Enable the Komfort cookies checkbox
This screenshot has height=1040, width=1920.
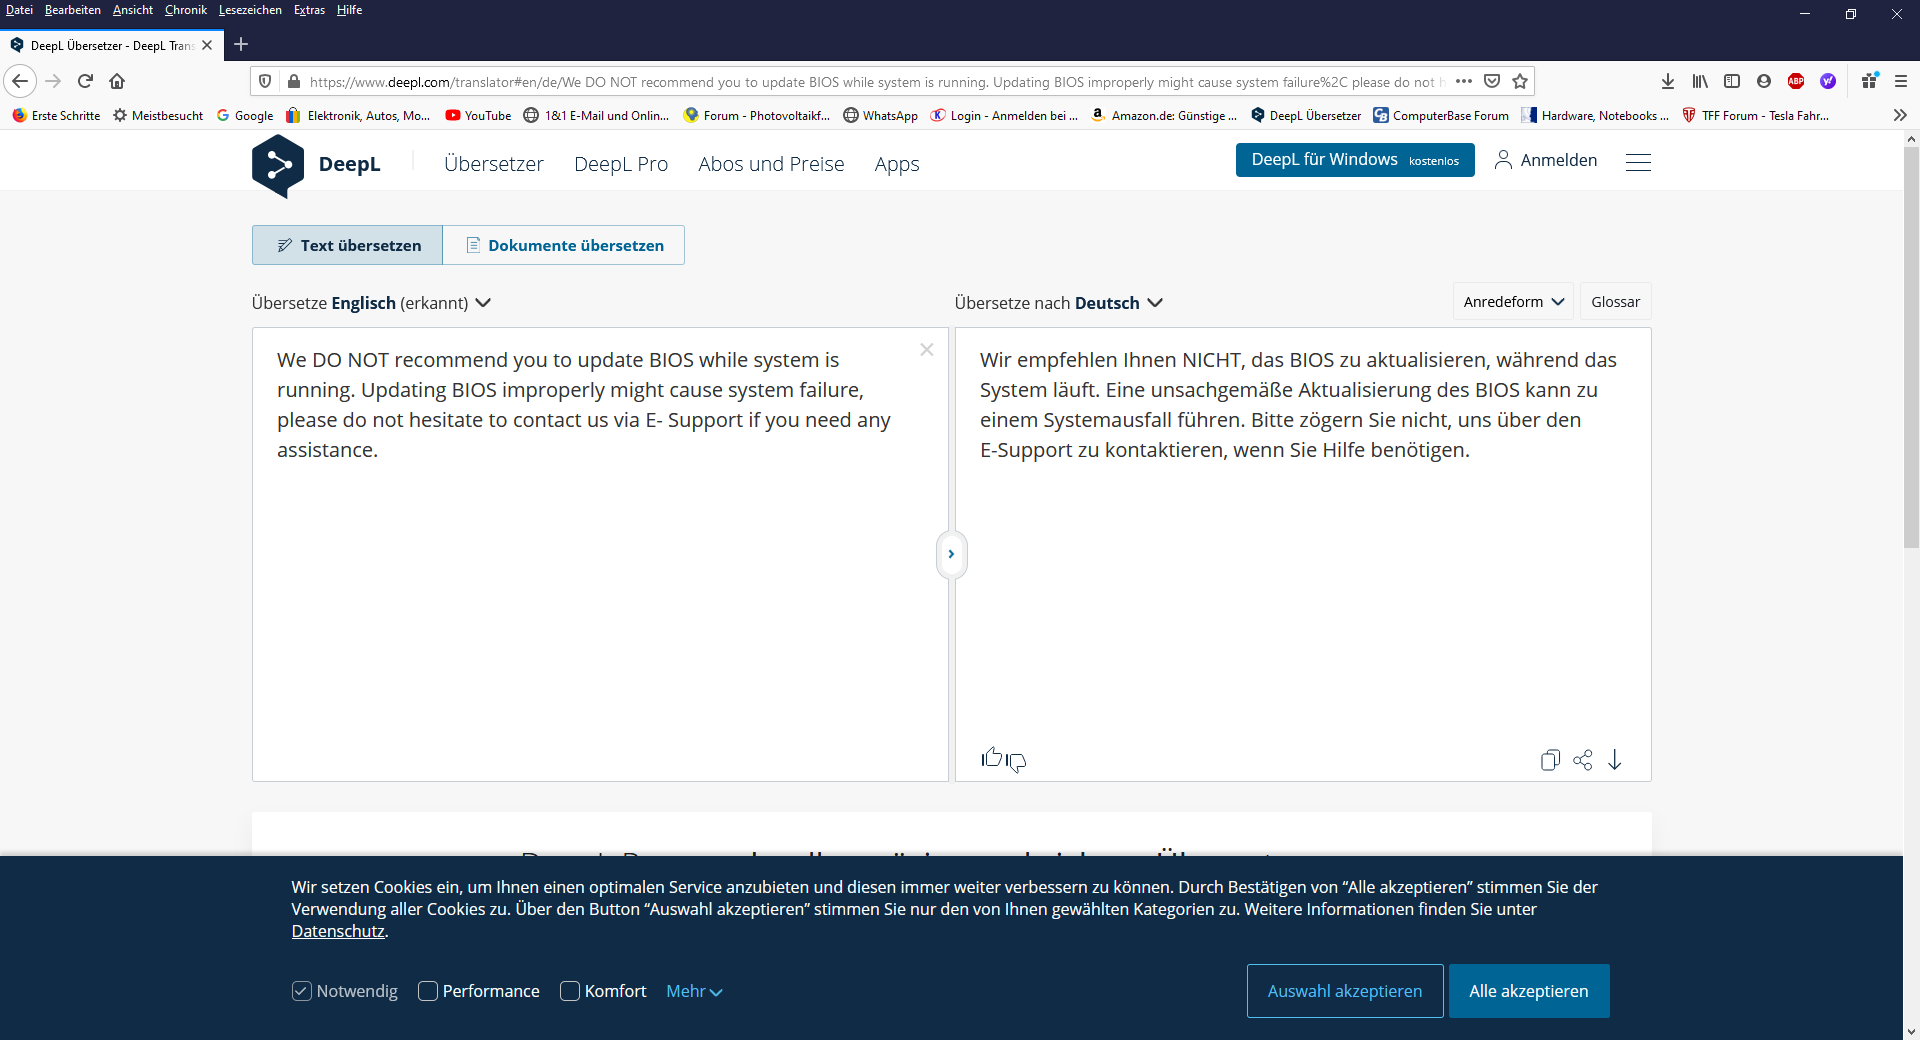569,991
